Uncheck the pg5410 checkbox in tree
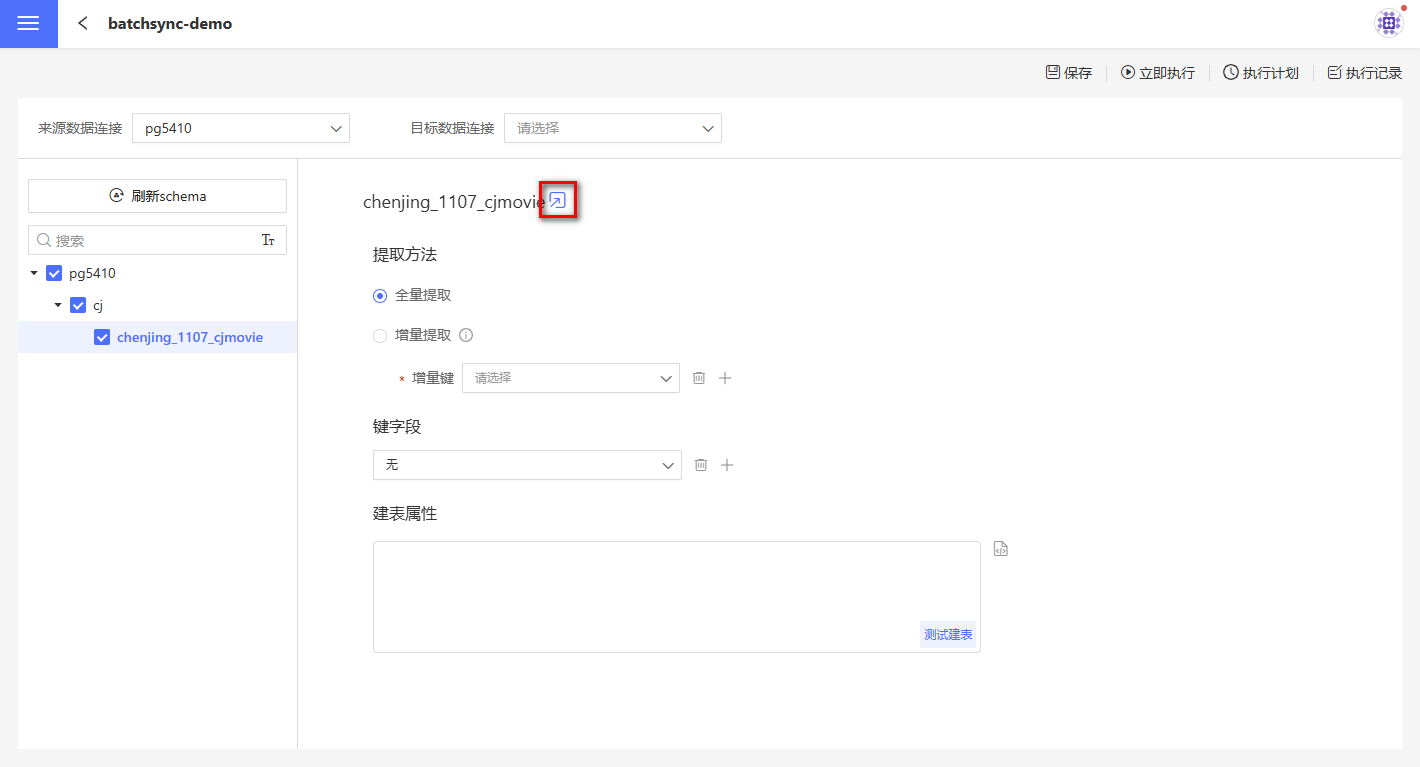1420x767 pixels. click(x=54, y=273)
